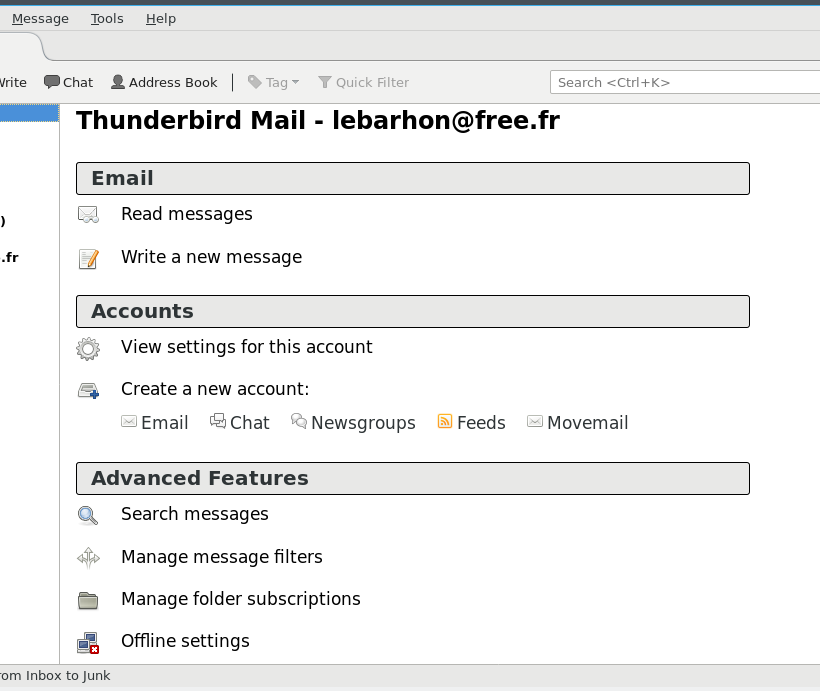820x691 pixels.
Task: Click the Chat toolbar button
Action: pos(69,83)
